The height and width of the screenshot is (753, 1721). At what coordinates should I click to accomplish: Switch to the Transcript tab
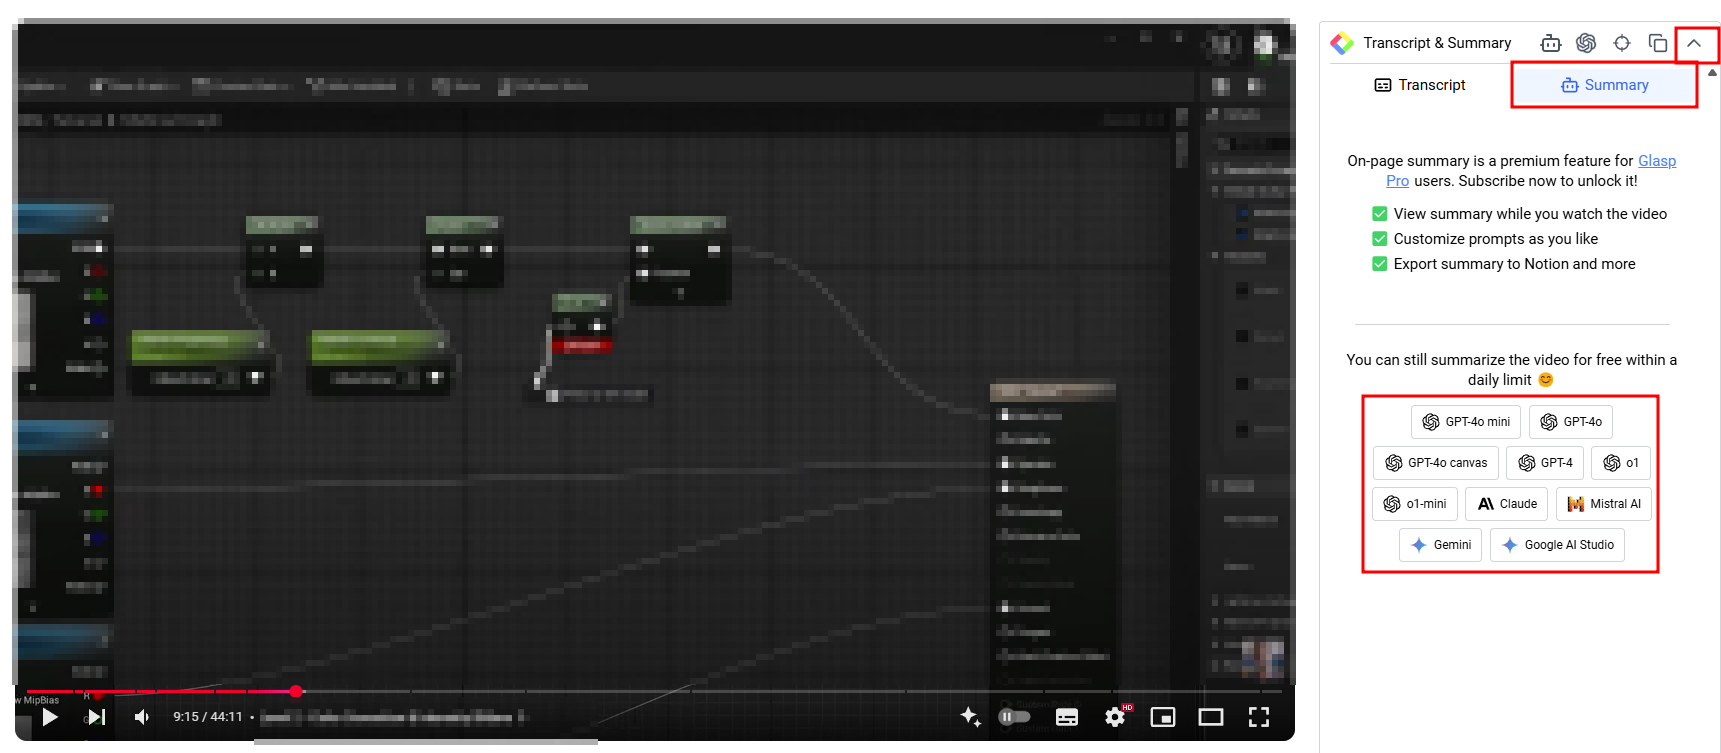(x=1420, y=85)
